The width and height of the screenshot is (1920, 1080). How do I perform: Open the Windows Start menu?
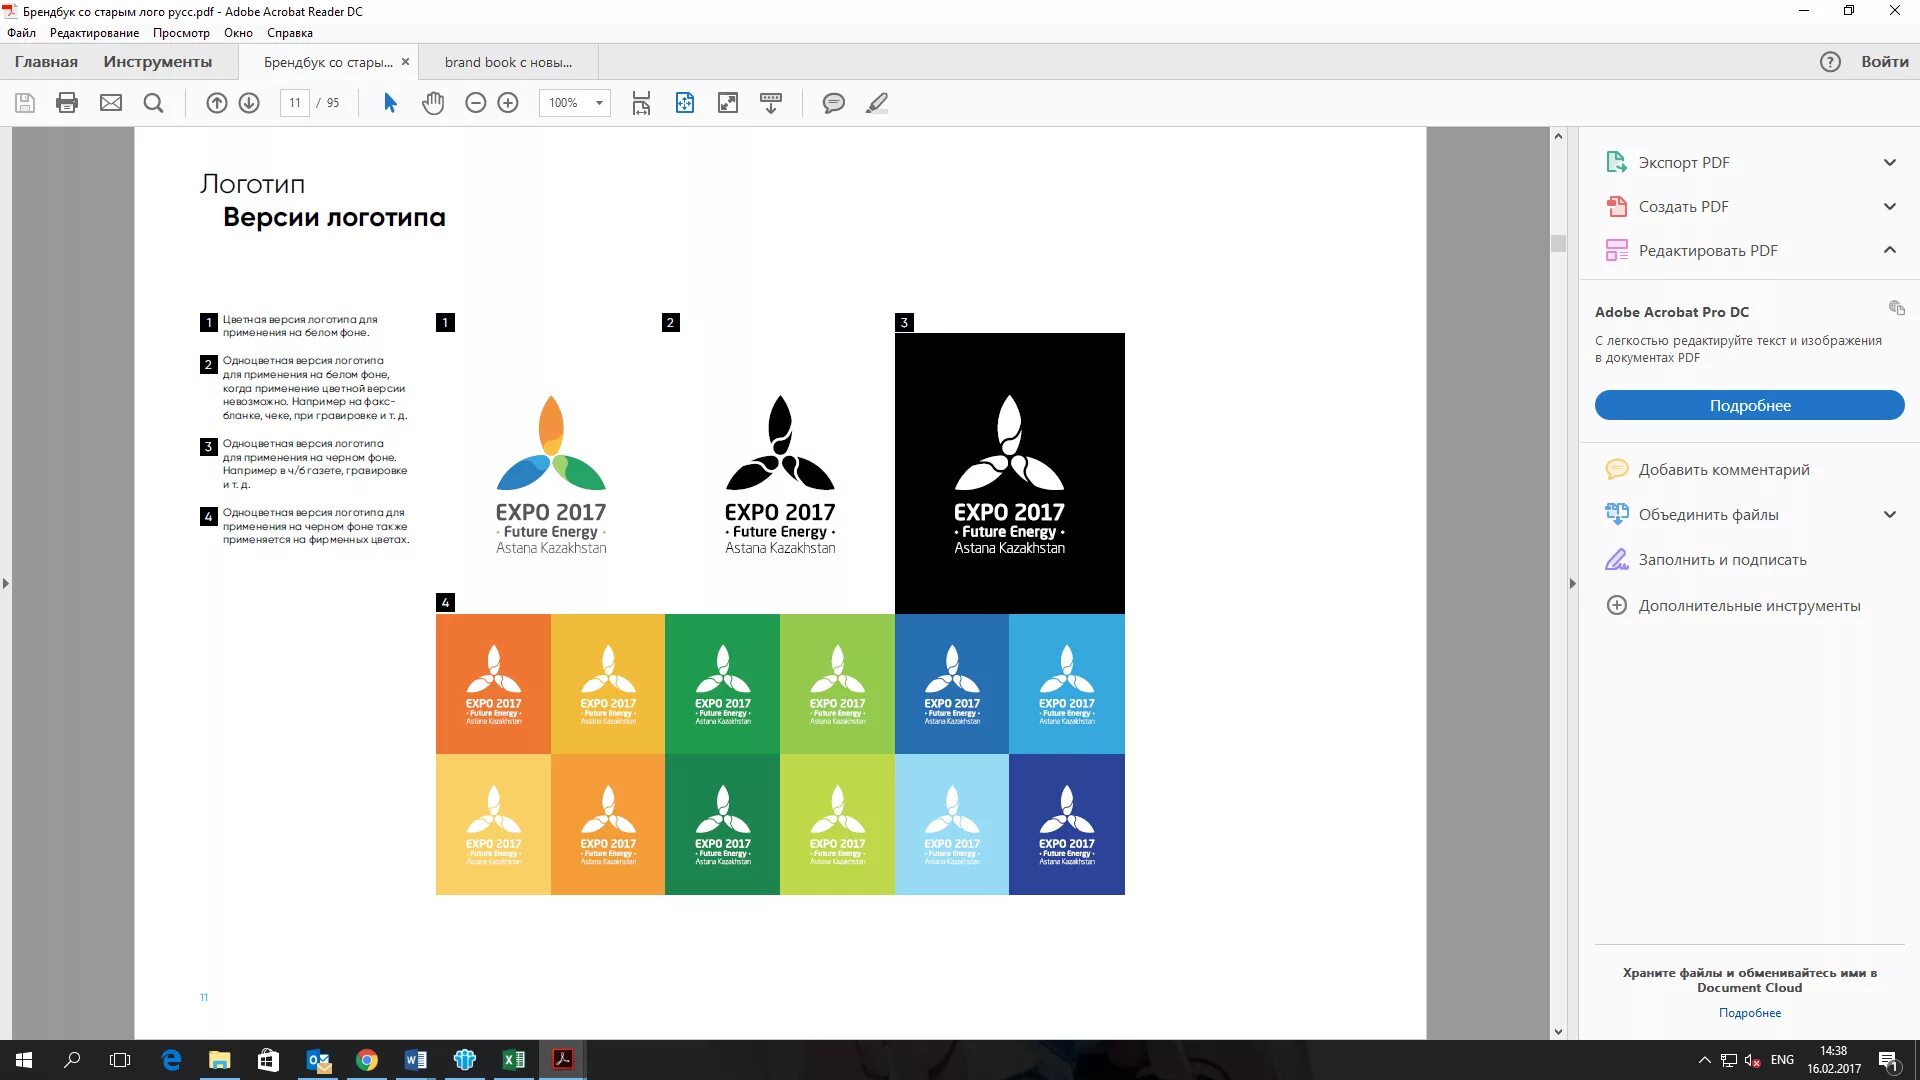(24, 1060)
